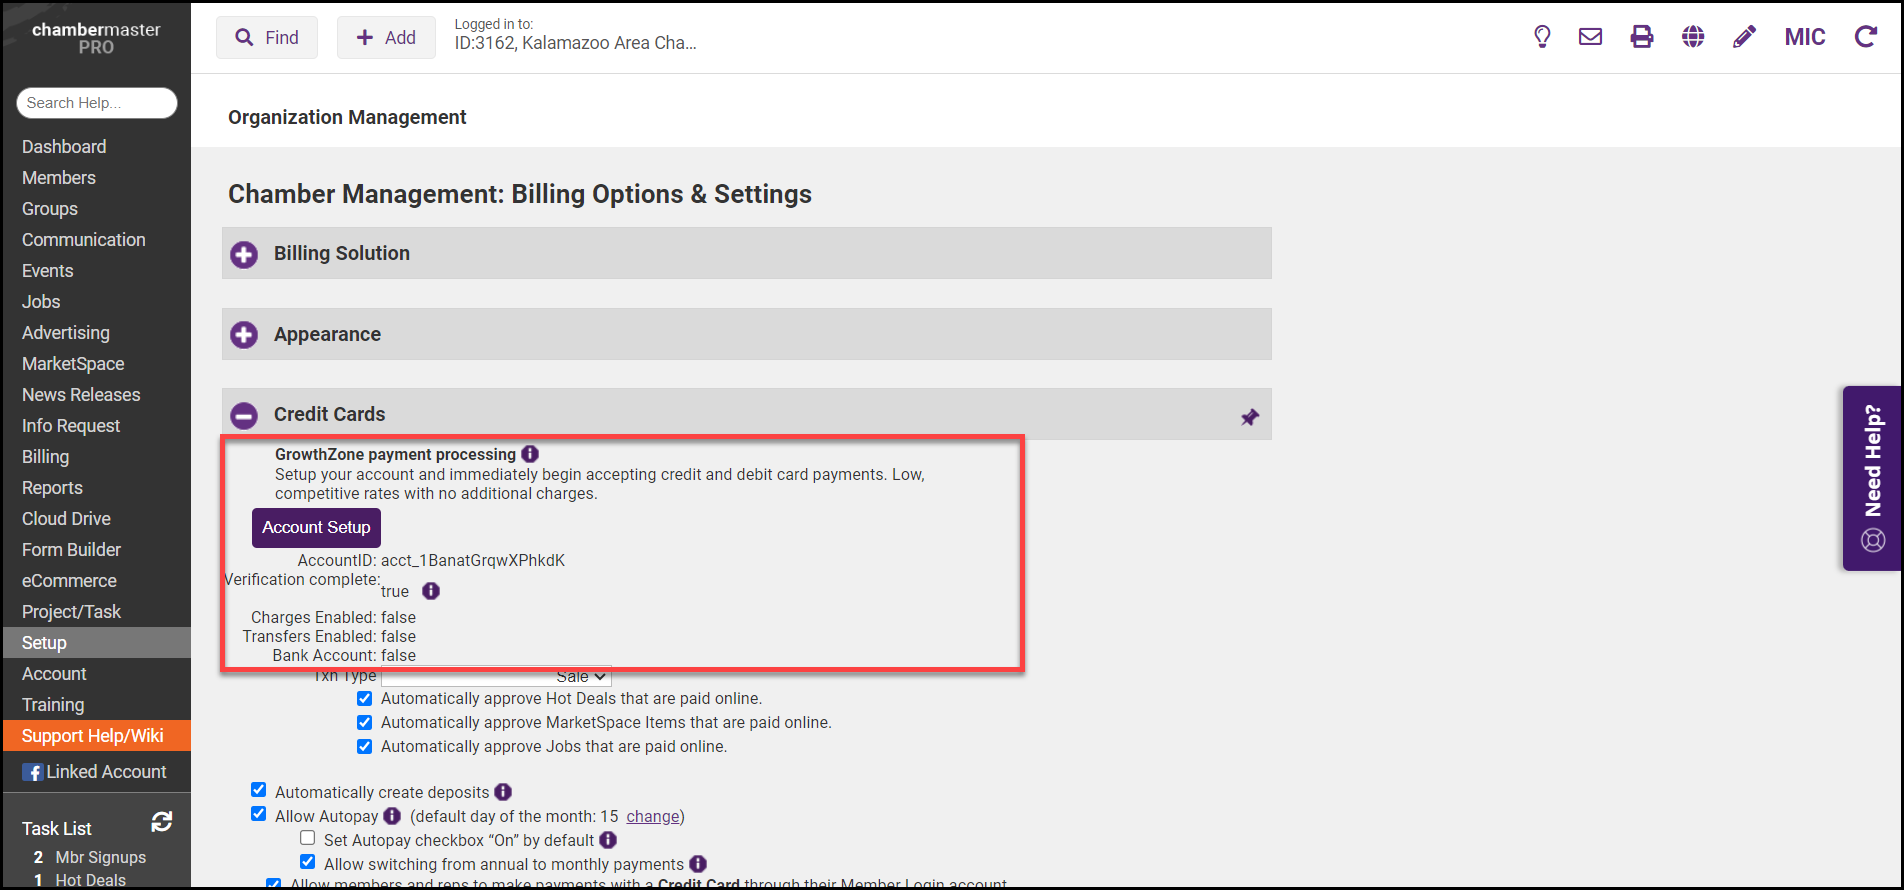This screenshot has height=890, width=1904.
Task: Select Events in the sidebar
Action: coord(48,271)
